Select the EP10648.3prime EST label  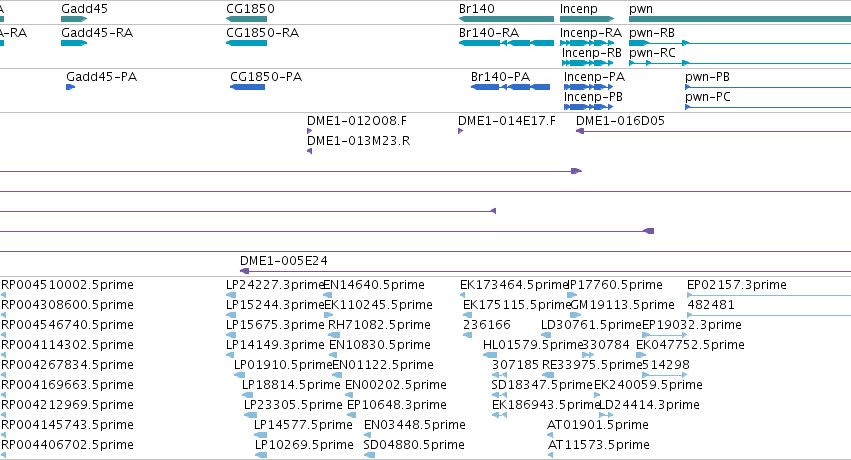397,405
